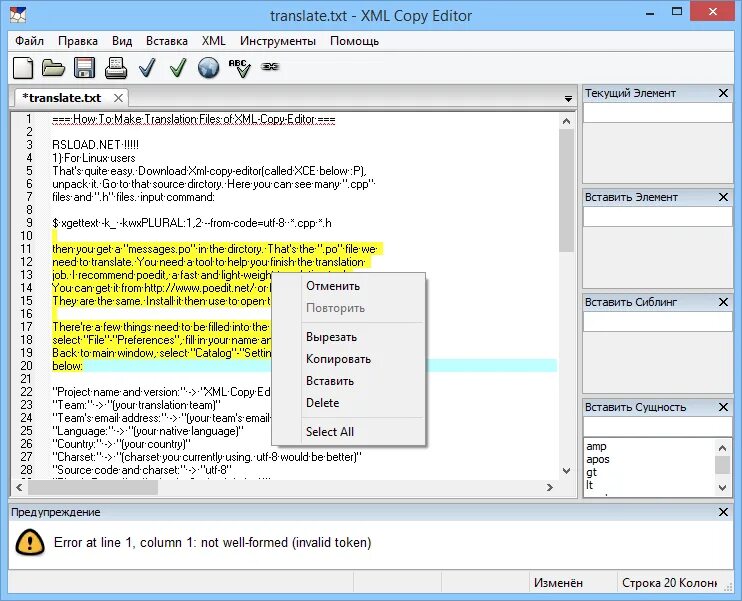Click the Строка 20 status bar field
The height and width of the screenshot is (601, 742).
point(669,583)
